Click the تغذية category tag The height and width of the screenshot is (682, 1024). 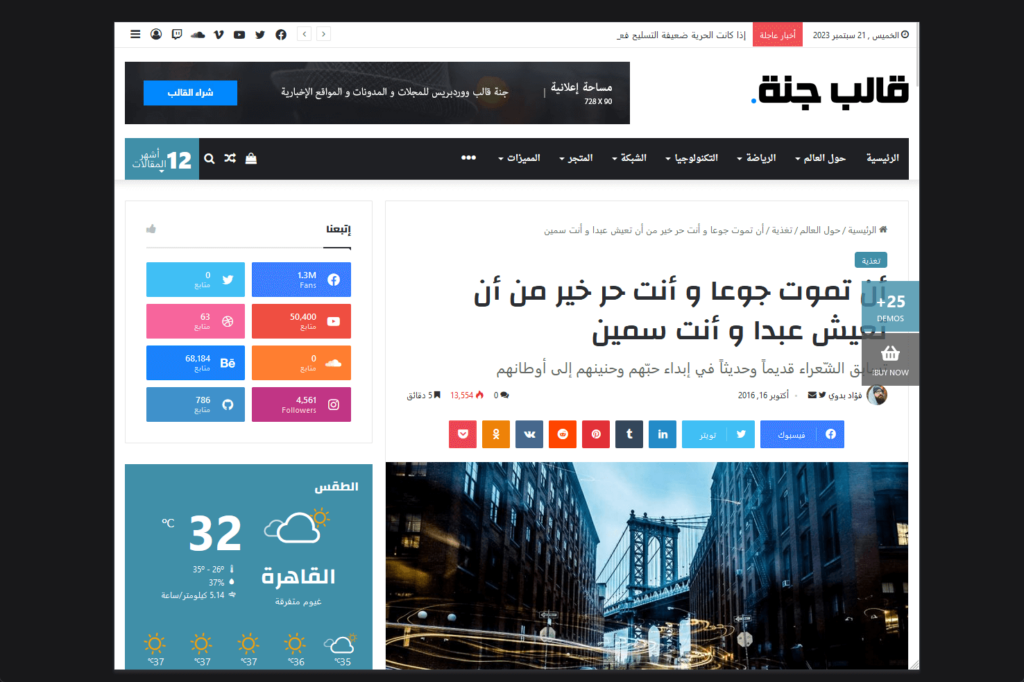coord(871,261)
